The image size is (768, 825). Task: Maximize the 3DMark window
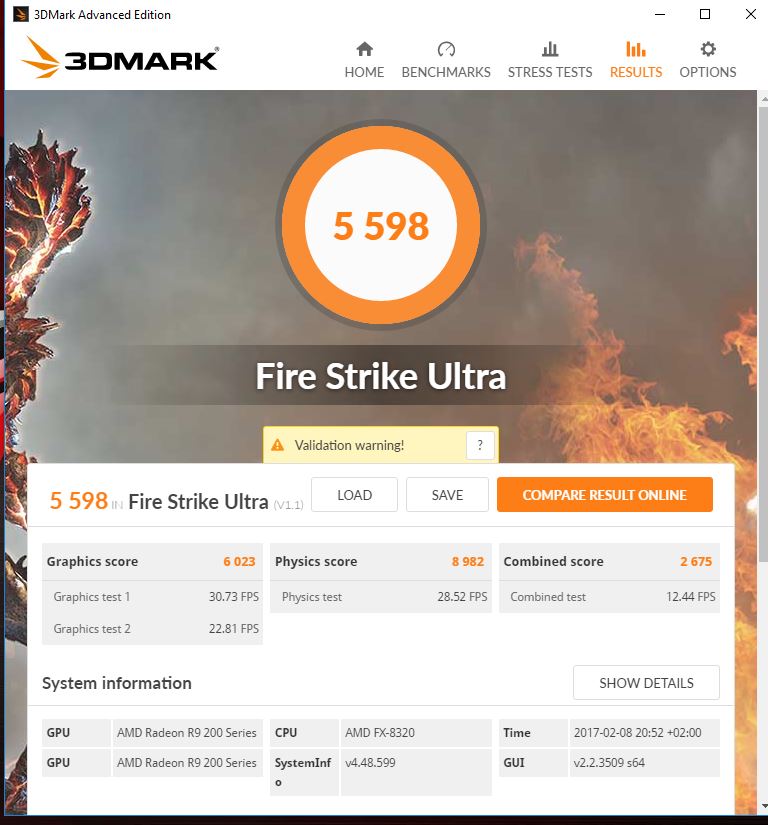click(x=705, y=14)
